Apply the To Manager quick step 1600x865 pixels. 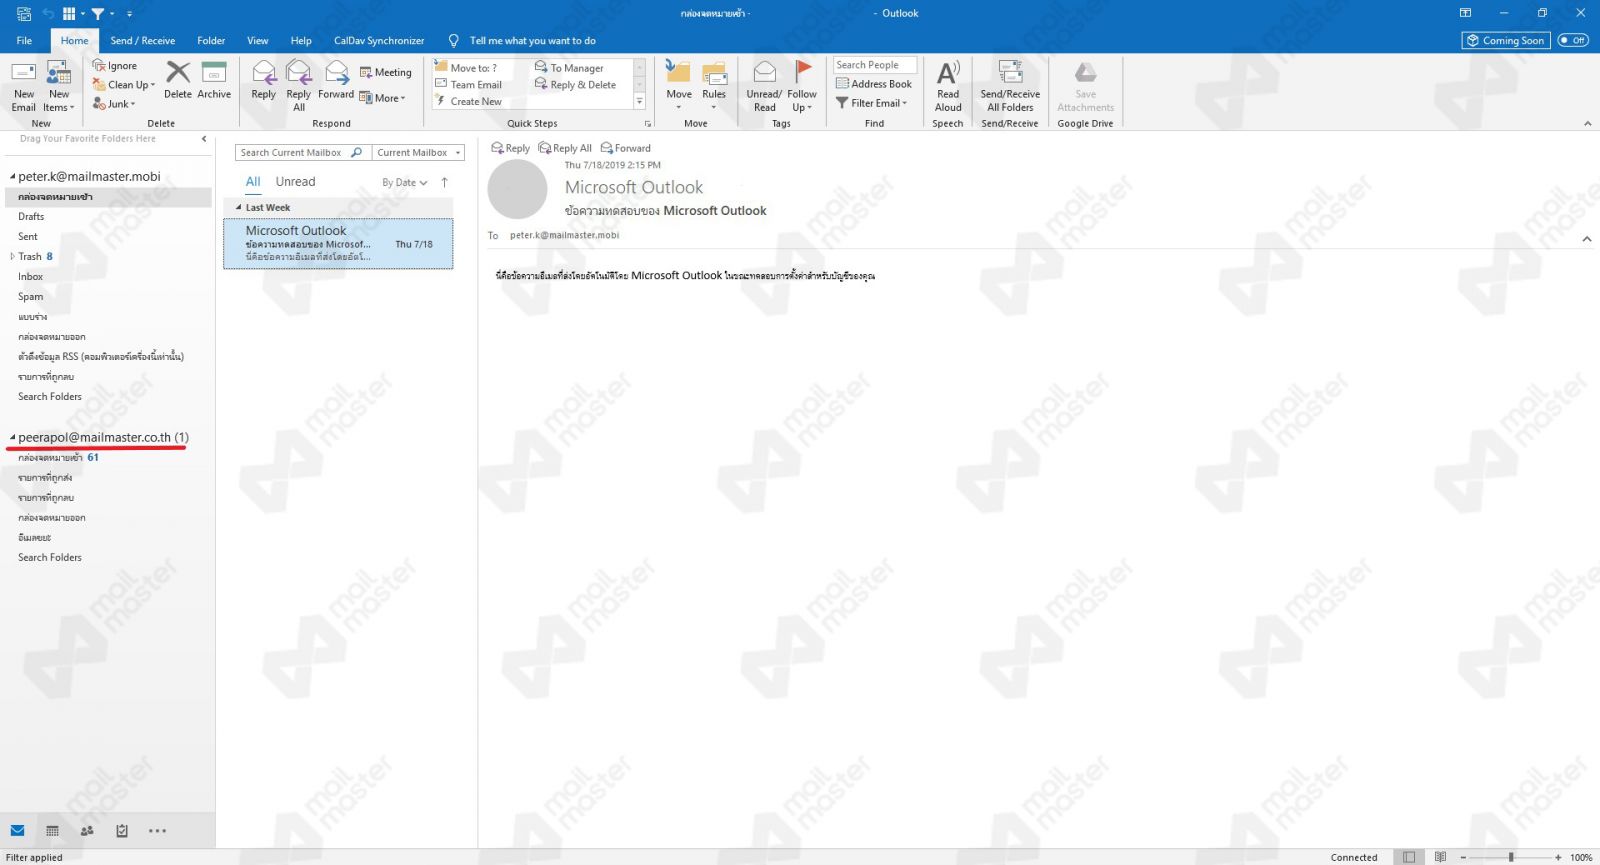click(569, 68)
